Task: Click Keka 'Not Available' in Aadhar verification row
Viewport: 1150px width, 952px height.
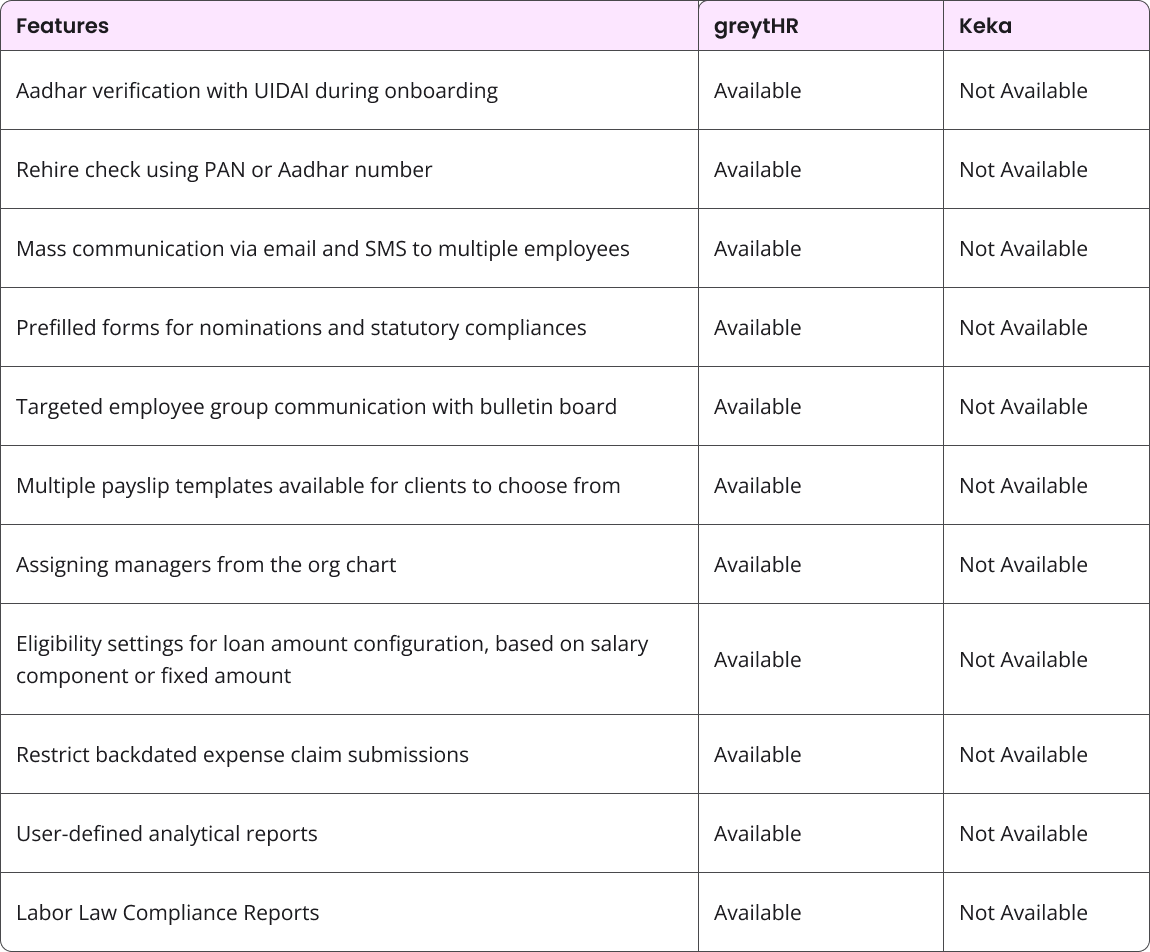Action: point(1023,90)
